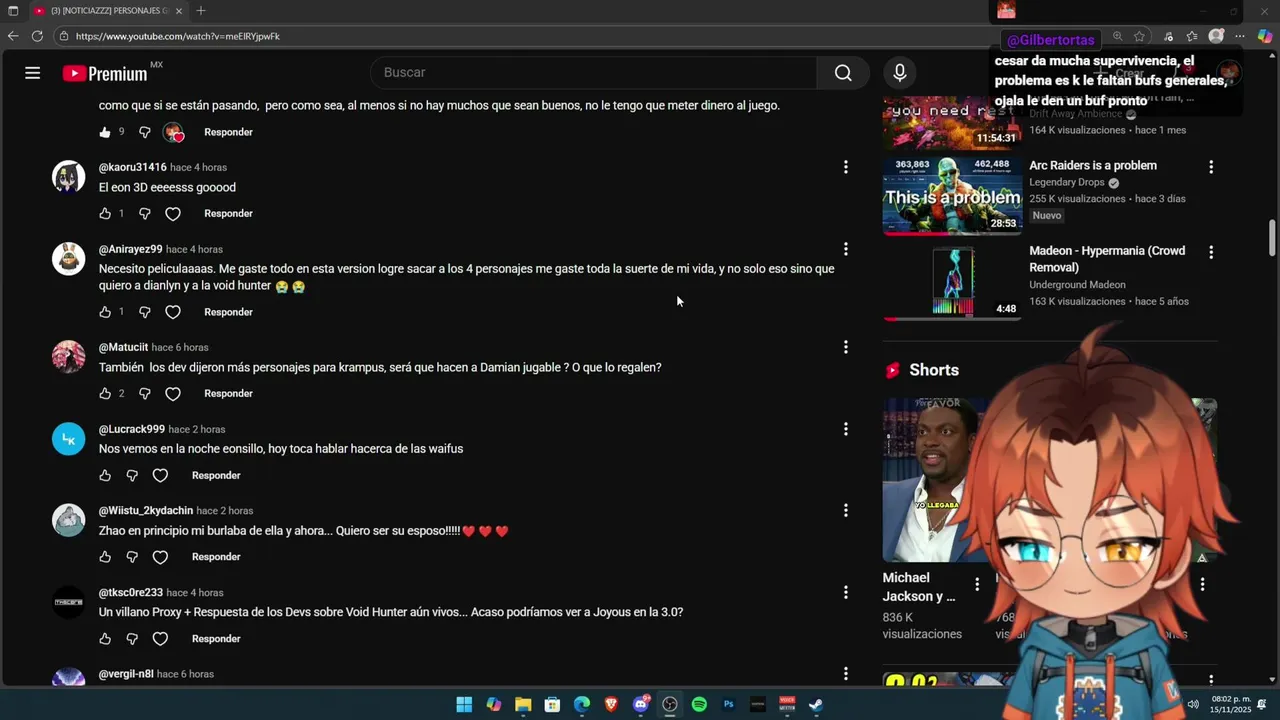Go back with browser back arrow
Image resolution: width=1280 pixels, height=720 pixels.
tap(13, 36)
